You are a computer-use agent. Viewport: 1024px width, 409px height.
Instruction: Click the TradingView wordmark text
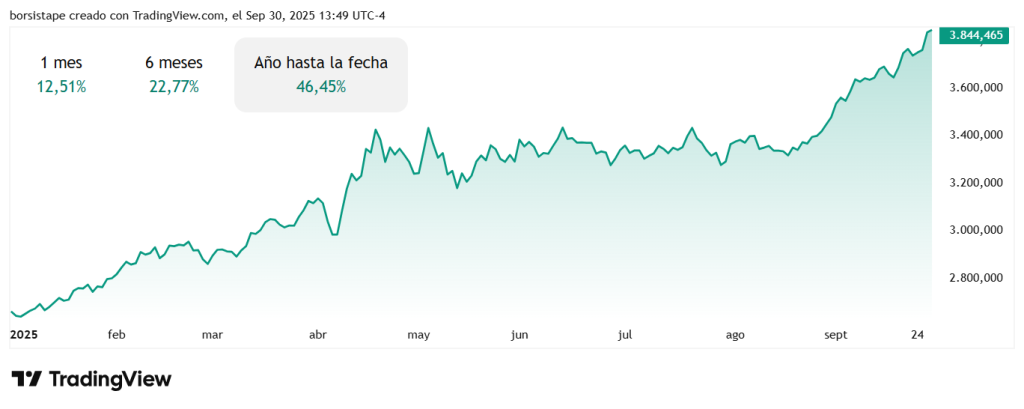[110, 380]
